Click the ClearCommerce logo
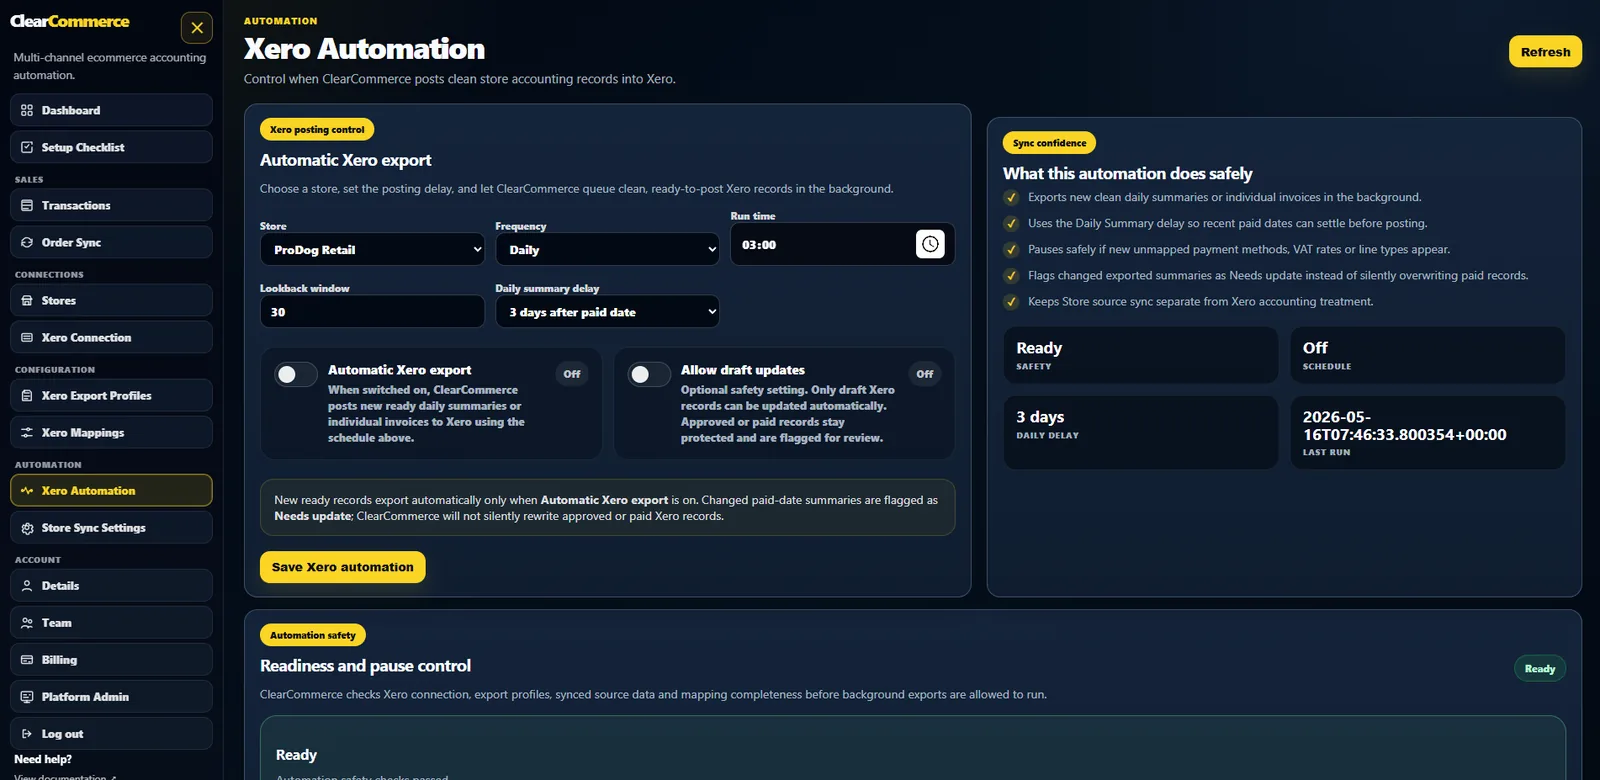The width and height of the screenshot is (1600, 780). pos(70,21)
